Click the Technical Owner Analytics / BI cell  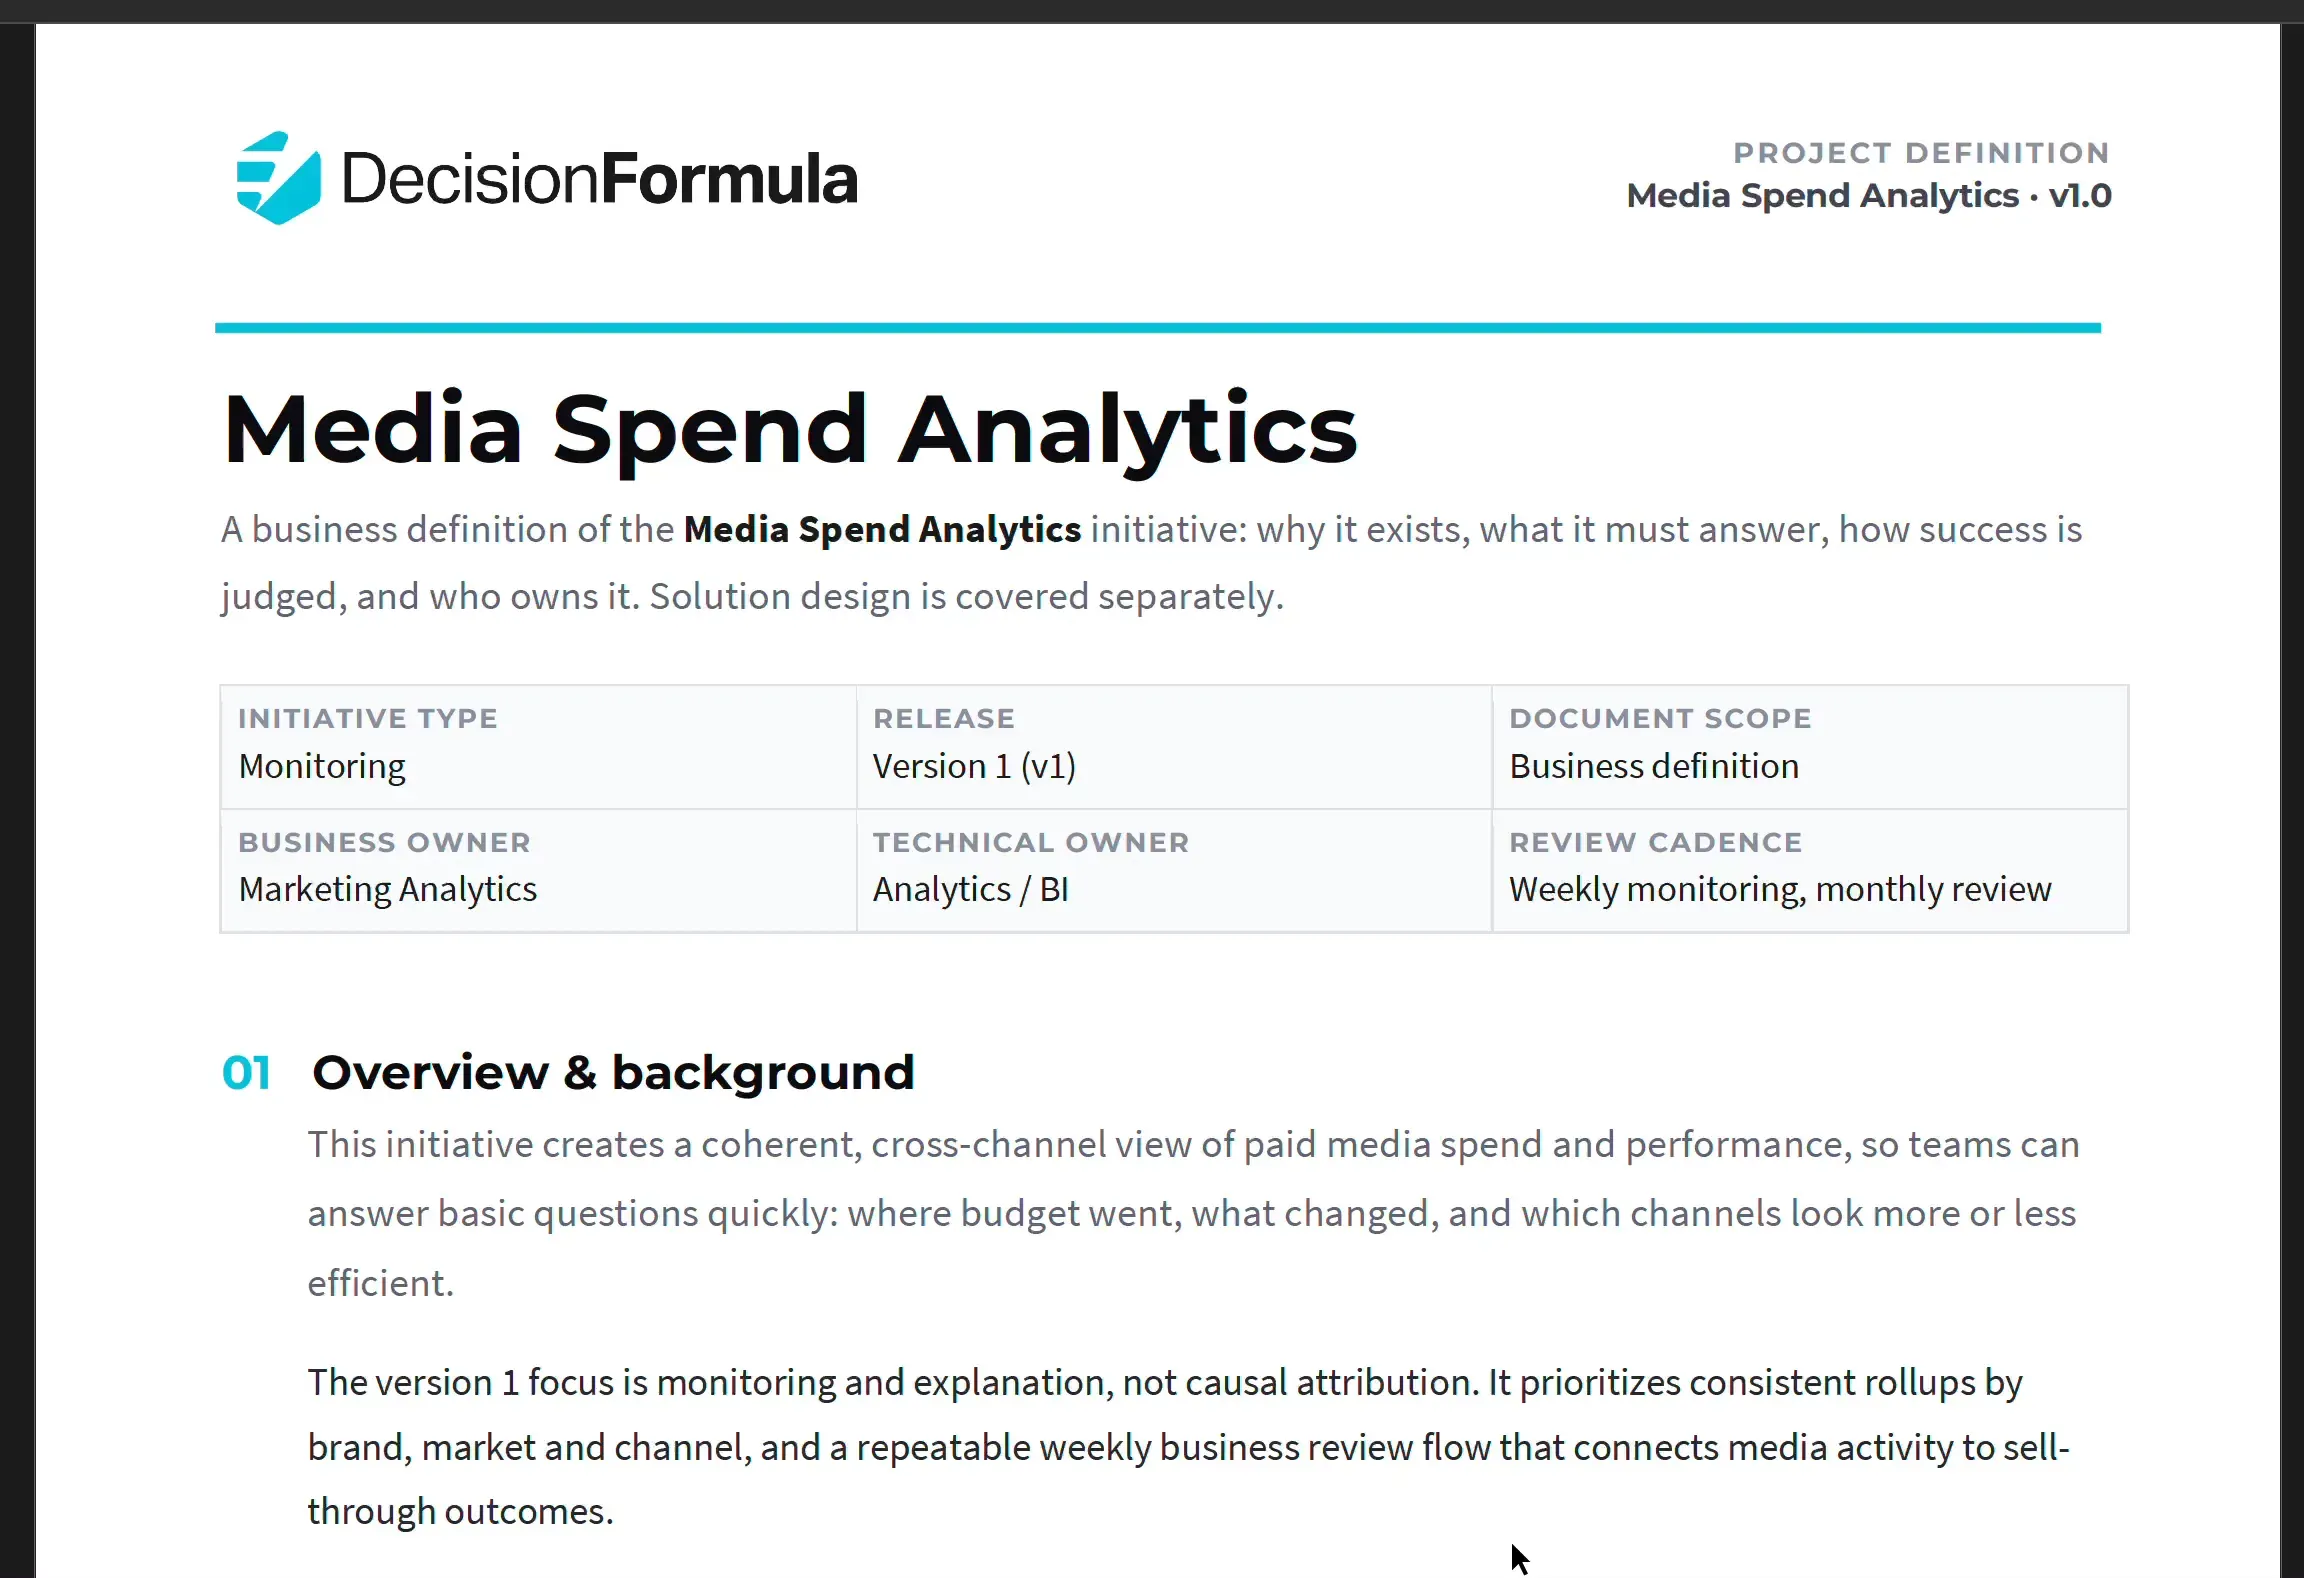click(x=1174, y=871)
